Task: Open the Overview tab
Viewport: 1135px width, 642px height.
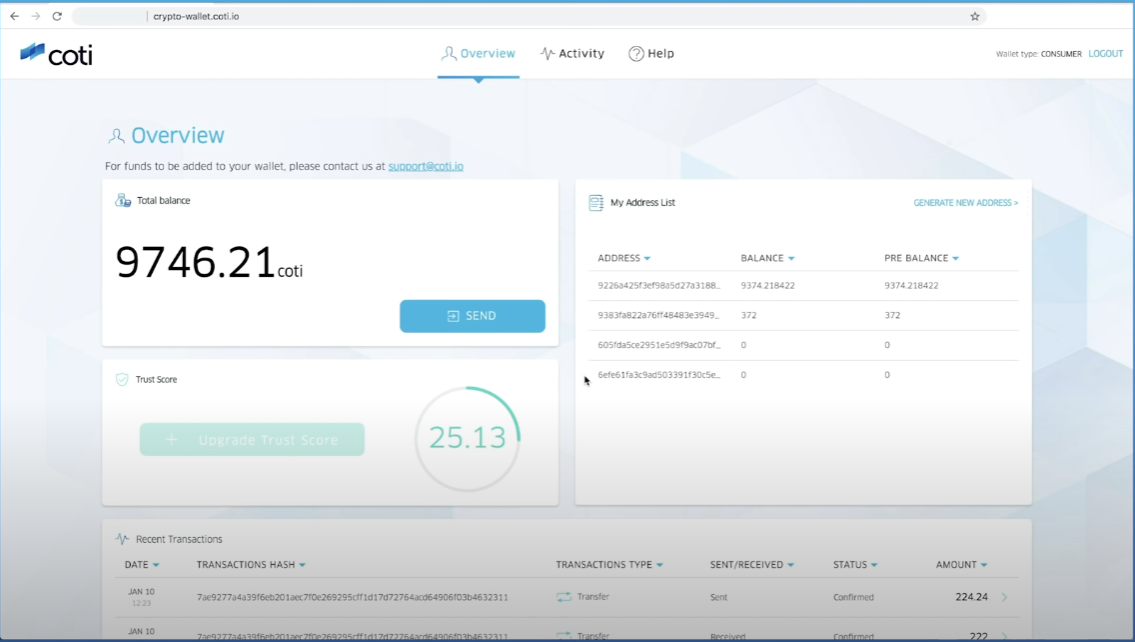Action: point(478,54)
